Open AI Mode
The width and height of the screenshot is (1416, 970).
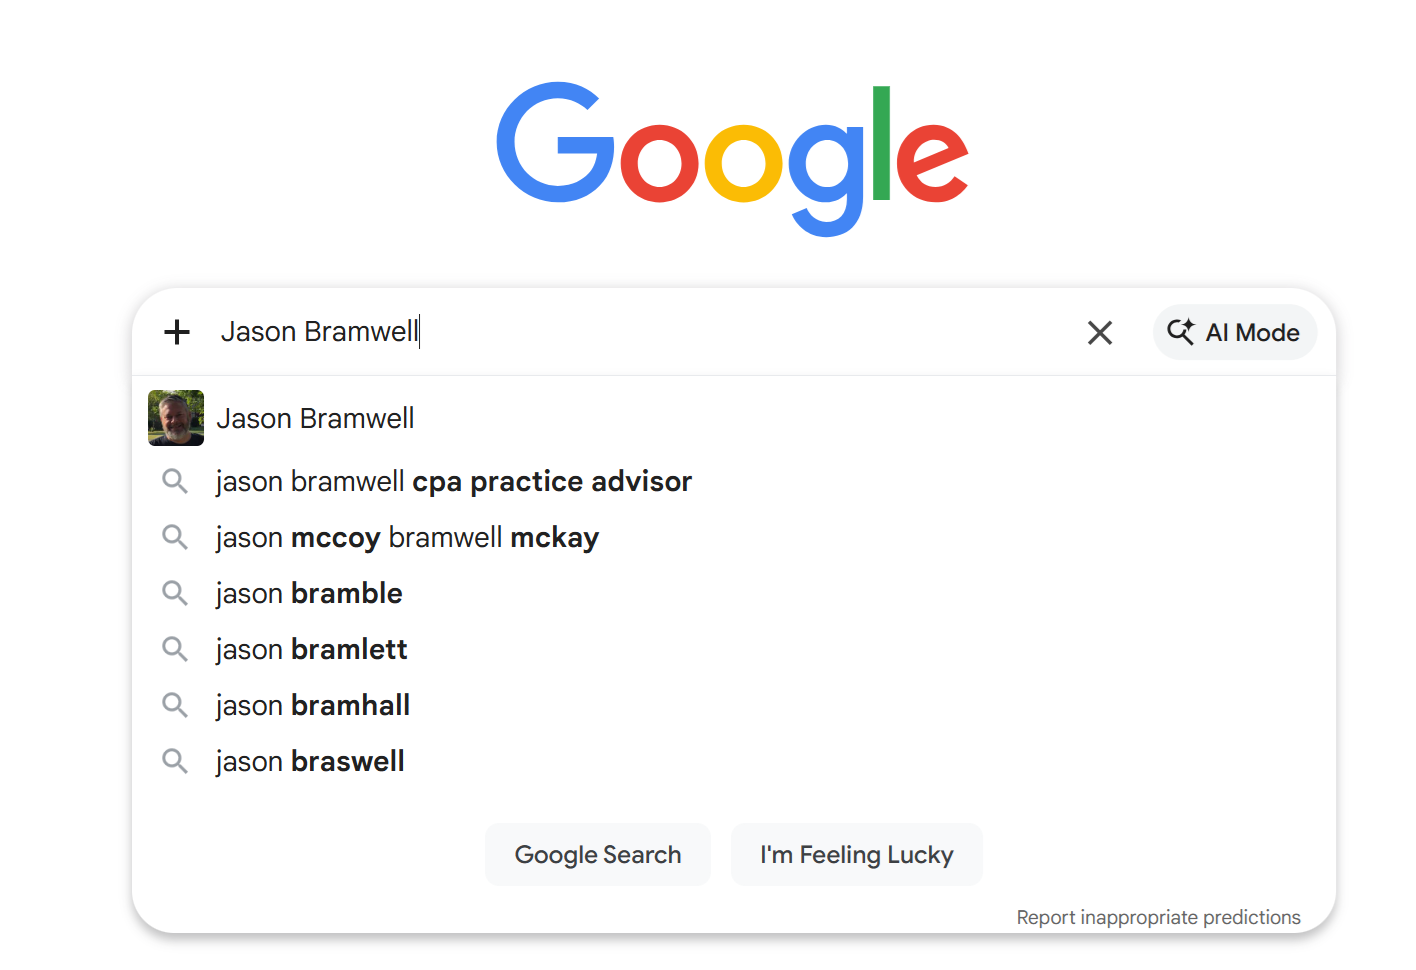pyautogui.click(x=1235, y=332)
